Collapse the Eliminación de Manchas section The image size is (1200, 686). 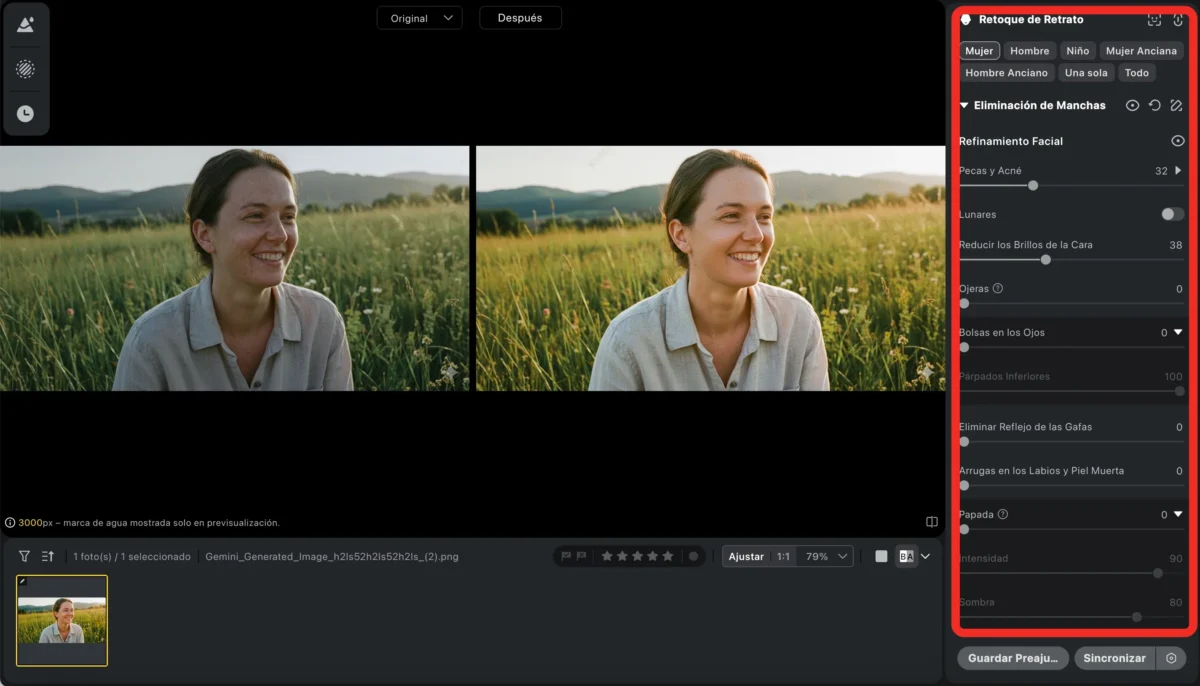(x=964, y=105)
